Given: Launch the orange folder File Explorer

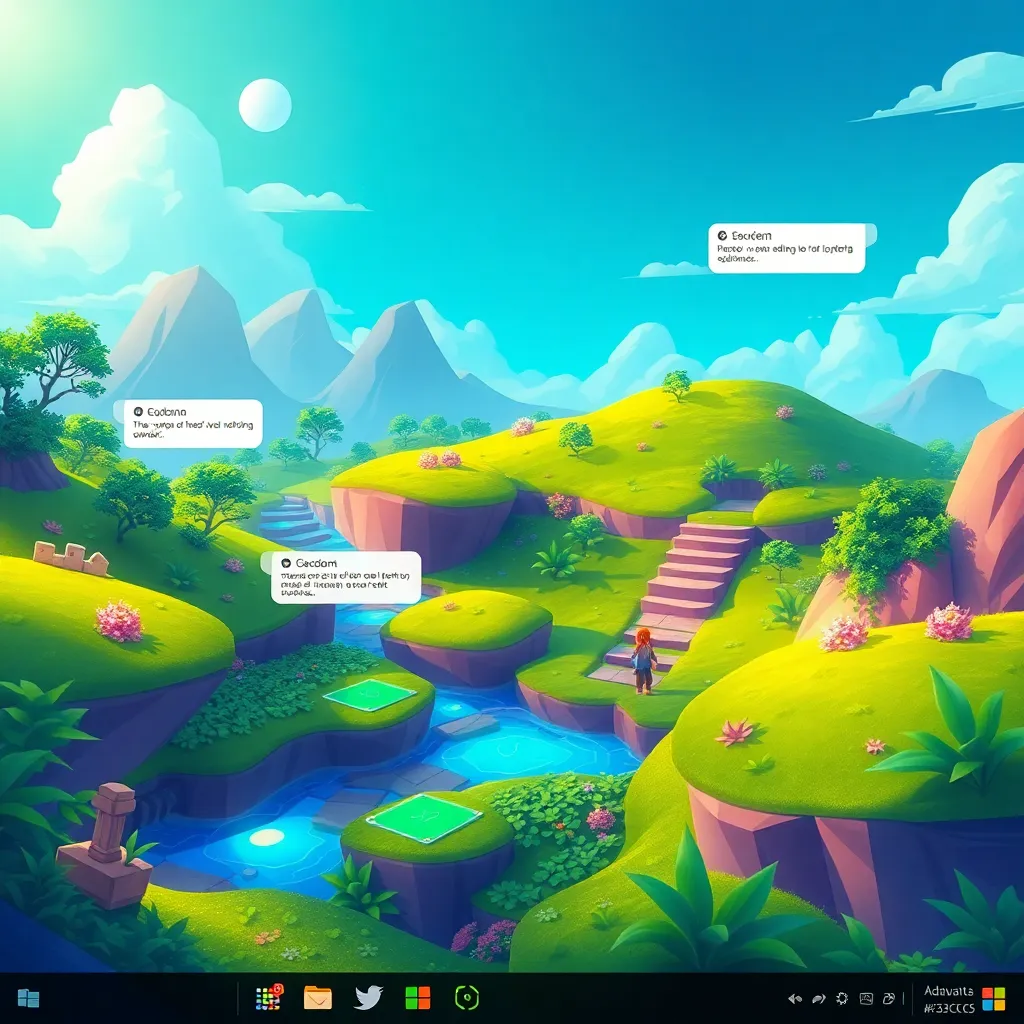Looking at the screenshot, I should 317,997.
